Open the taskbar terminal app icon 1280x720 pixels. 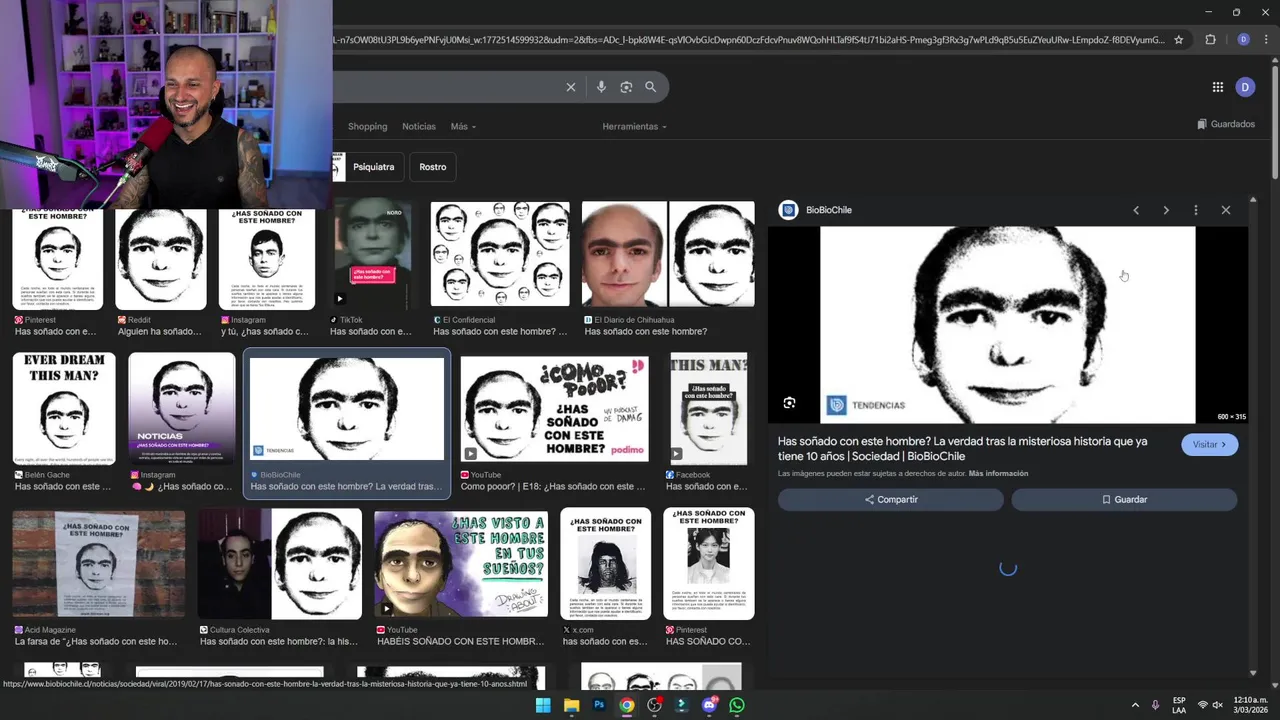tap(682, 705)
